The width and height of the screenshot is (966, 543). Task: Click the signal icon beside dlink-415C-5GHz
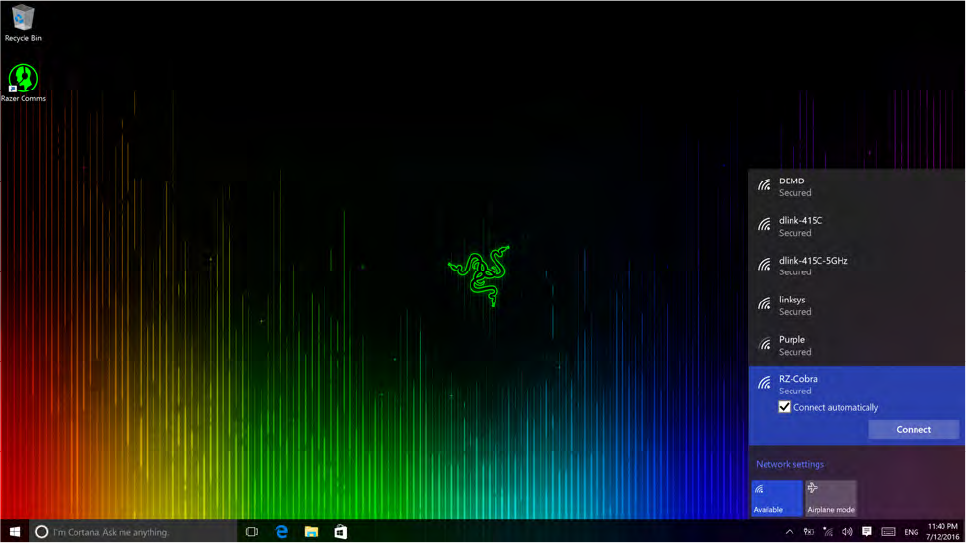click(x=764, y=264)
